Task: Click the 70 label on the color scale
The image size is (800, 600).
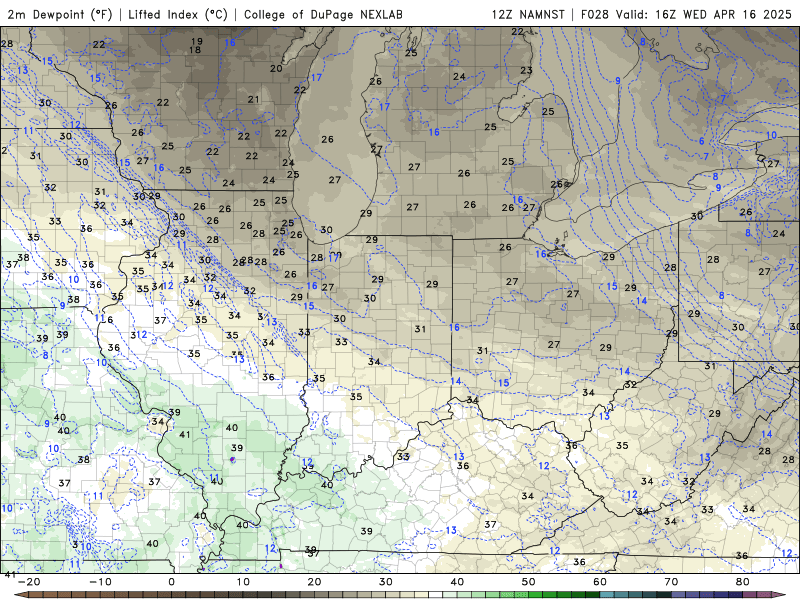Action: click(671, 582)
